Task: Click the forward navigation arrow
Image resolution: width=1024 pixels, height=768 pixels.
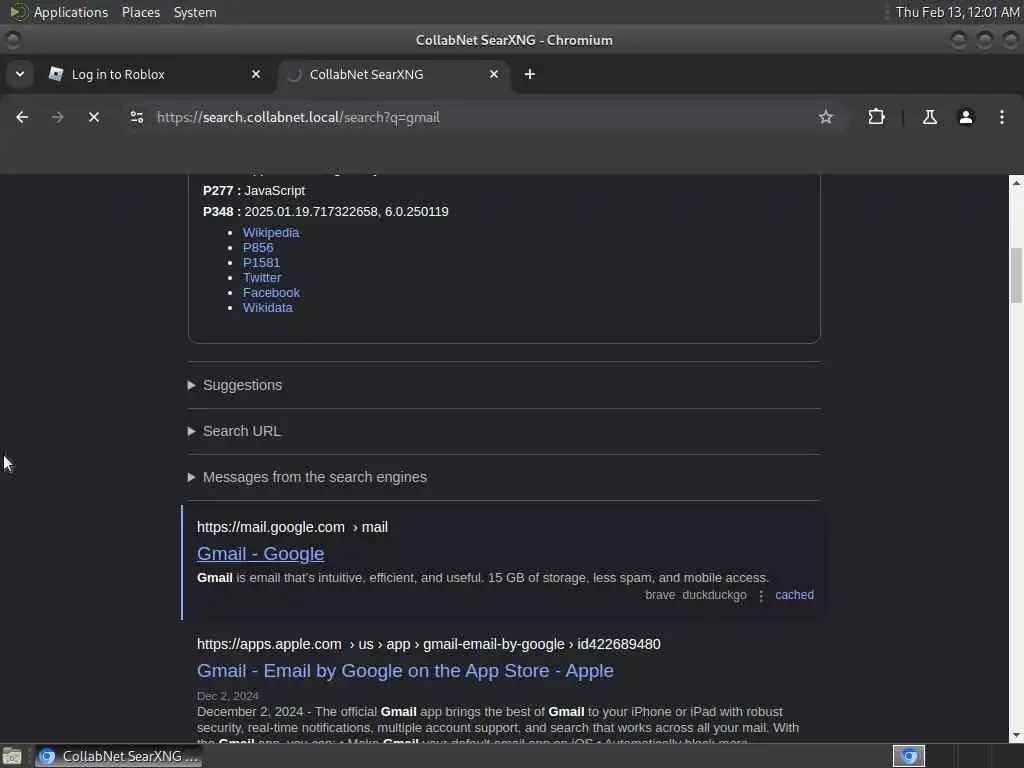Action: 57,118
